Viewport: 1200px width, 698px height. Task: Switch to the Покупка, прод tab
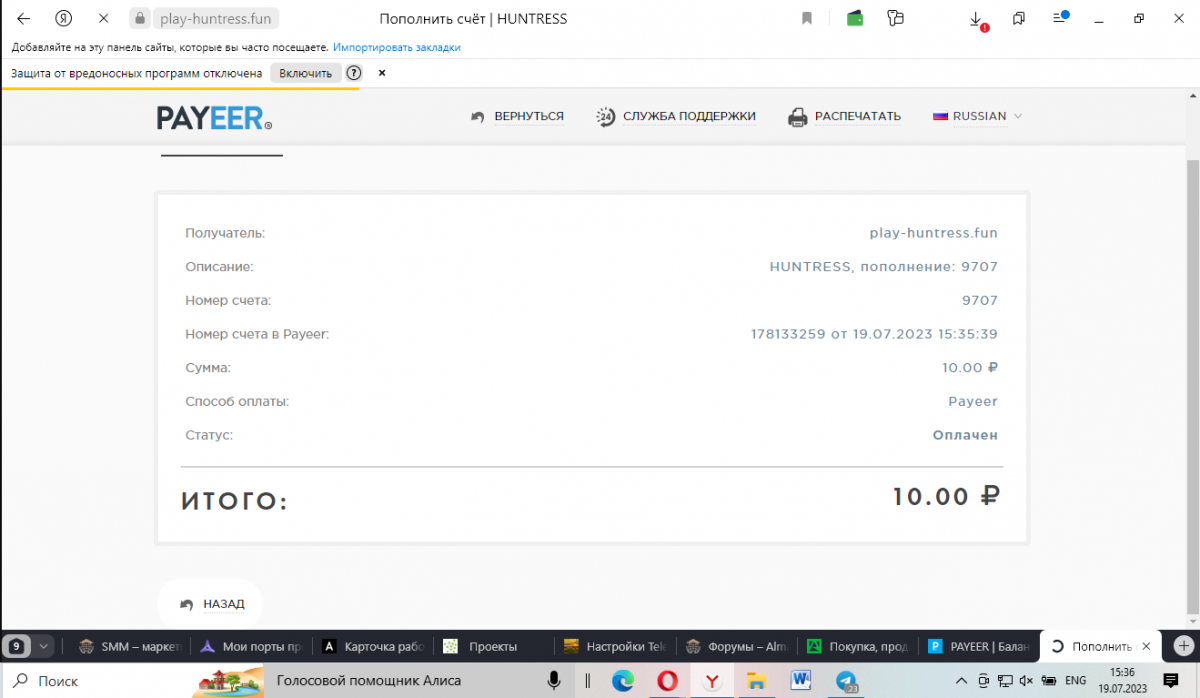[x=858, y=646]
